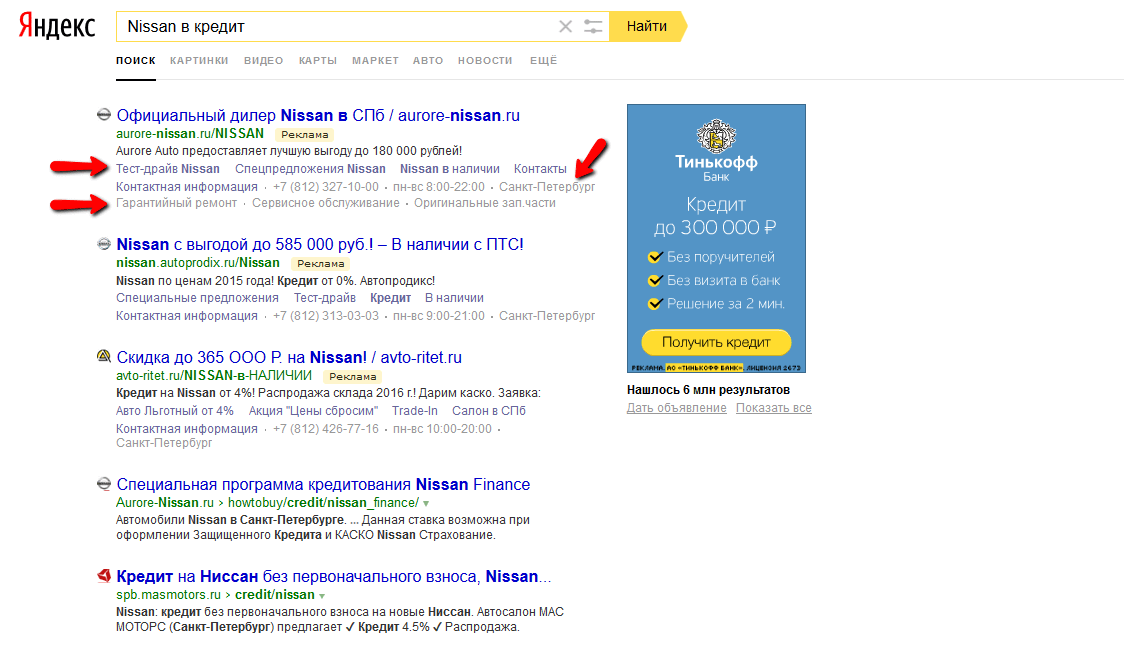Image resolution: width=1124 pixels, height=658 pixels.
Task: Open В наличии sitelink under autoprodix ad
Action: point(454,298)
